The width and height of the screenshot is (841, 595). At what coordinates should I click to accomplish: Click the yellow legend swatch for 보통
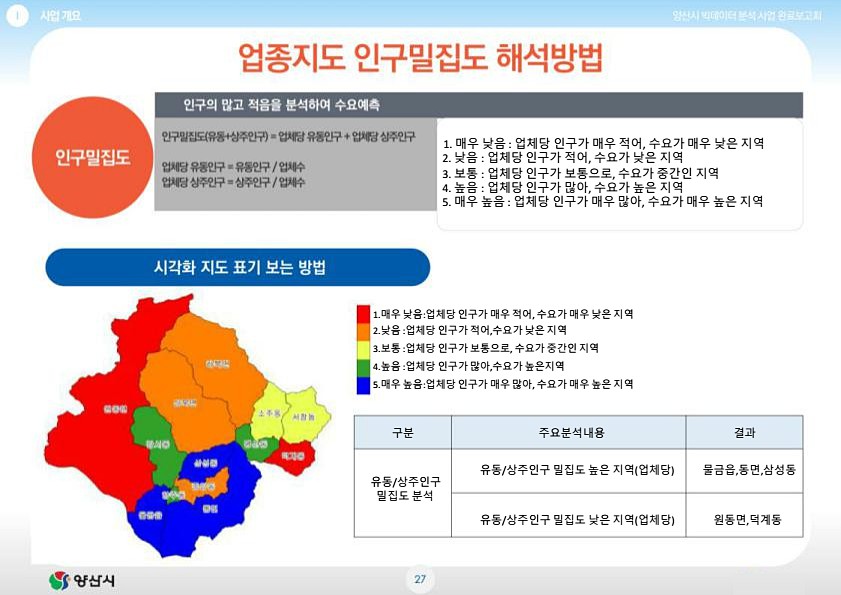[363, 350]
